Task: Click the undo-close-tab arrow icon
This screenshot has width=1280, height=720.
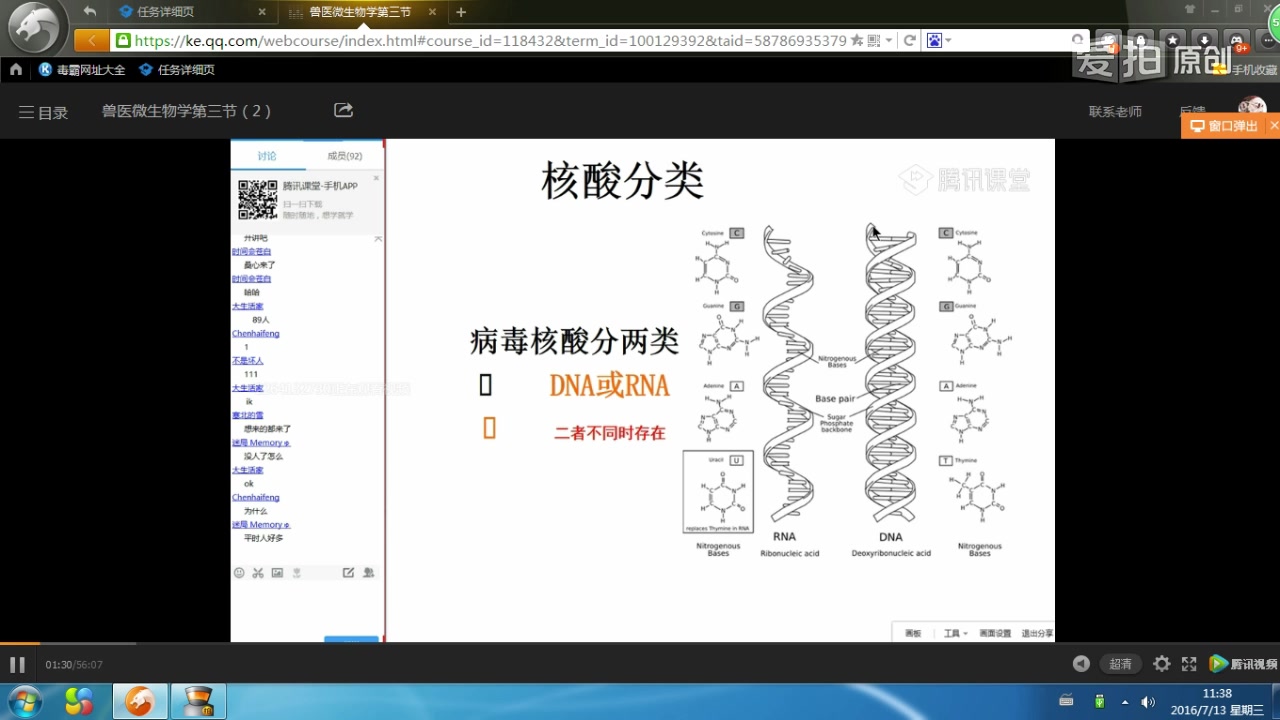Action: pos(90,12)
